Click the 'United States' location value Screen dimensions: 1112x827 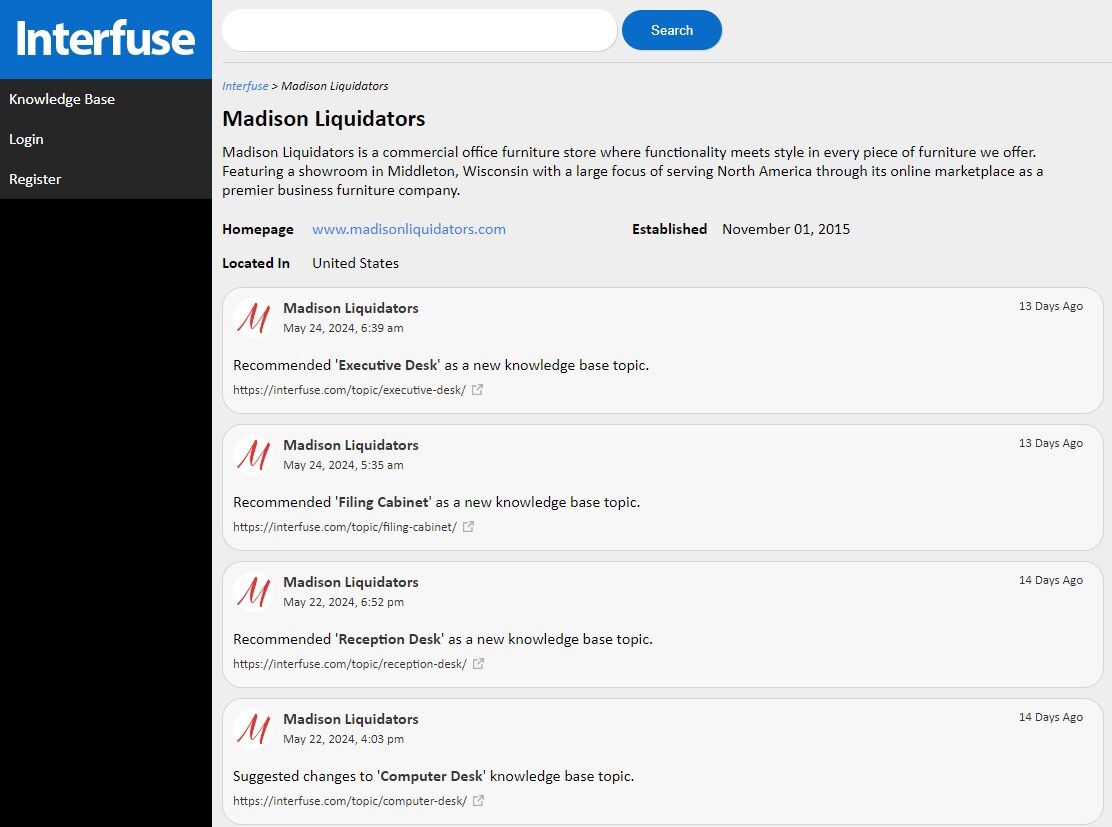pos(355,263)
